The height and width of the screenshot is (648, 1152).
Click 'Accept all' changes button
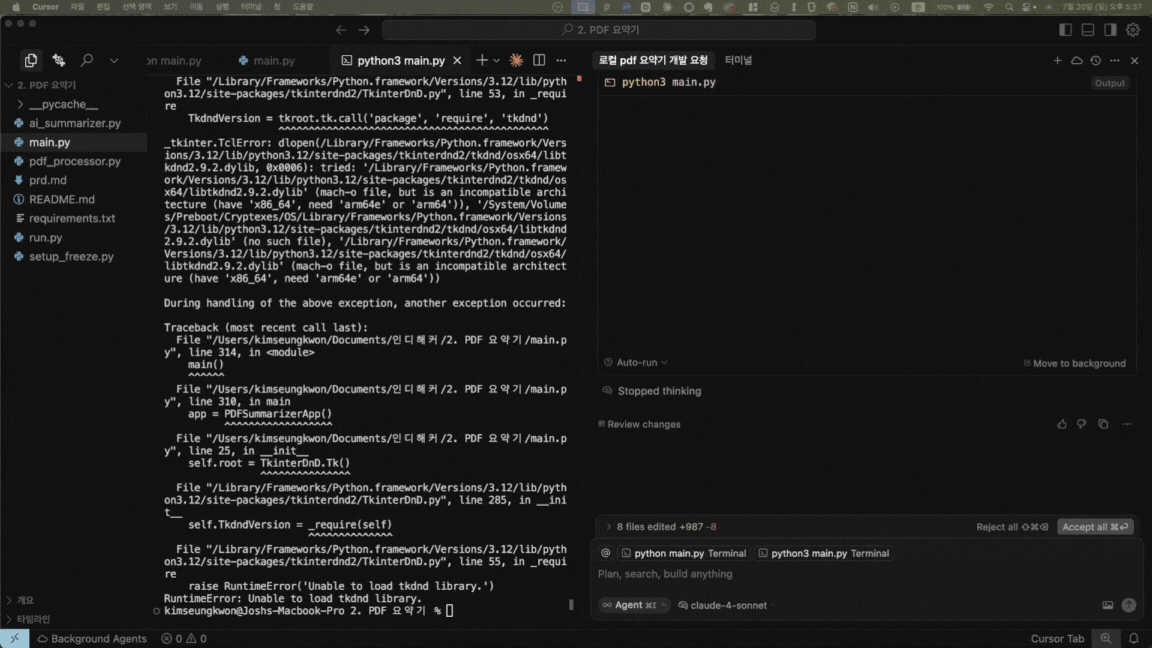1095,527
